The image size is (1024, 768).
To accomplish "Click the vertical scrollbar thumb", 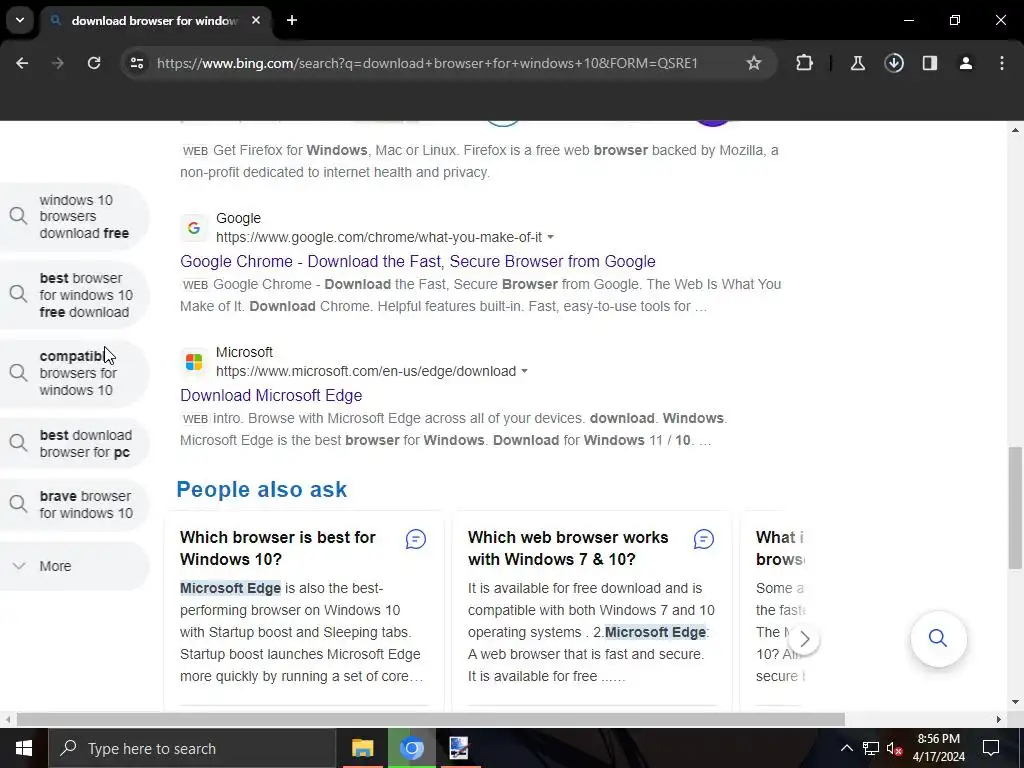I will 1015,507.
